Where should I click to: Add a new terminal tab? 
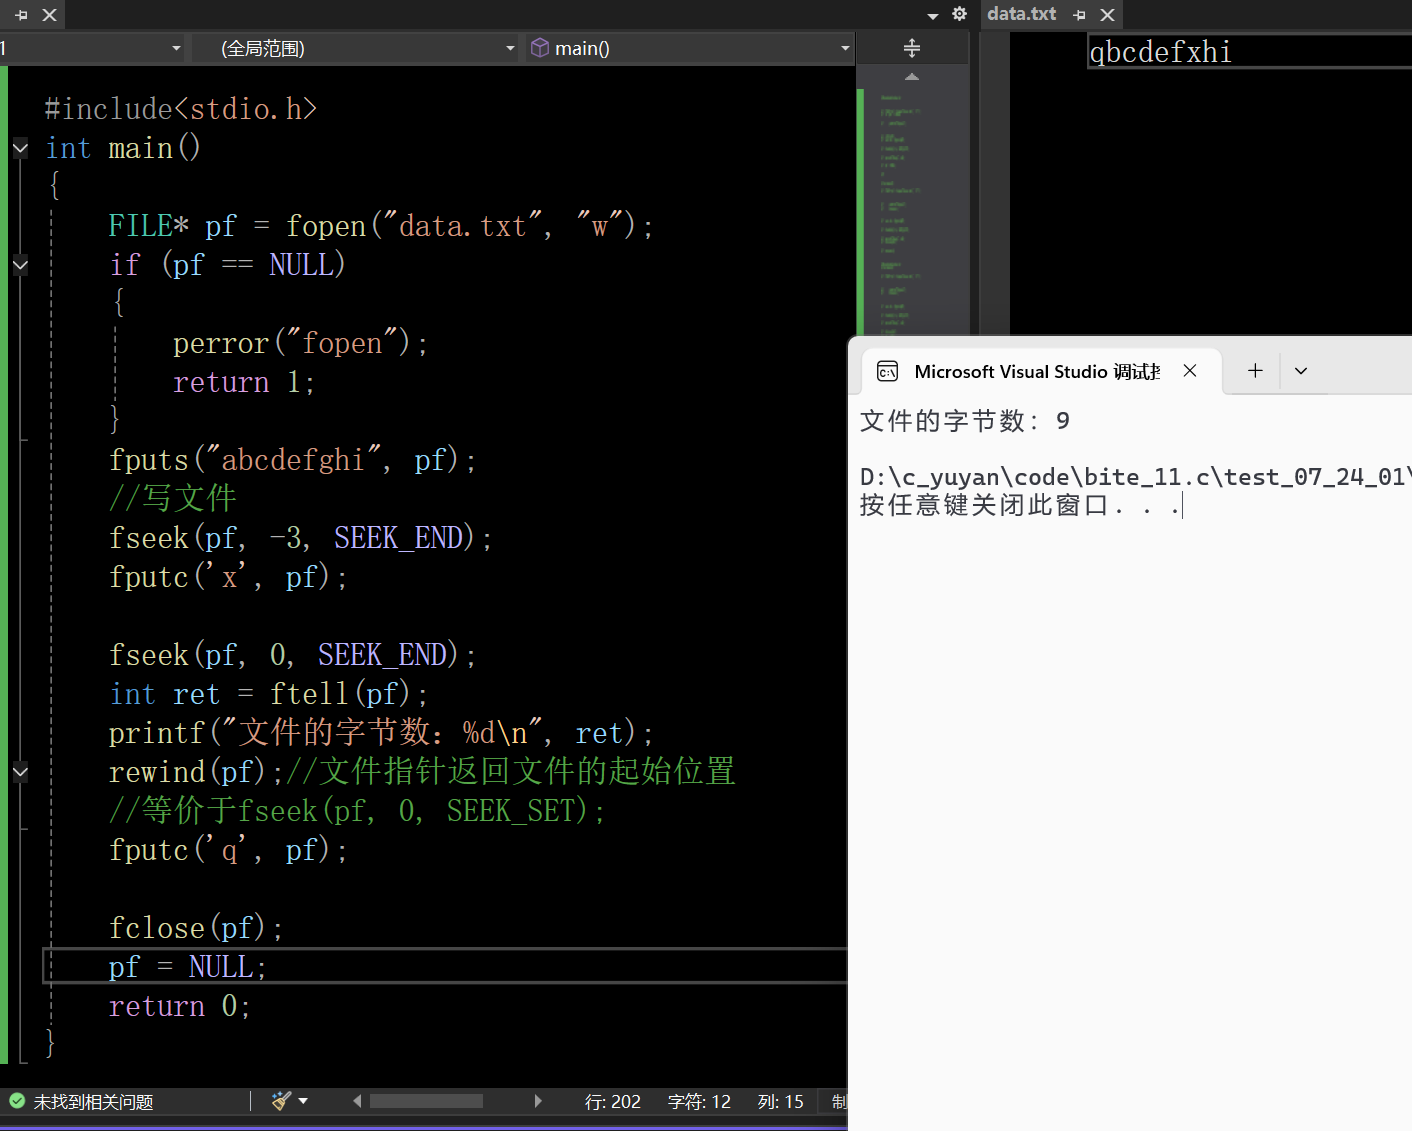click(1255, 370)
